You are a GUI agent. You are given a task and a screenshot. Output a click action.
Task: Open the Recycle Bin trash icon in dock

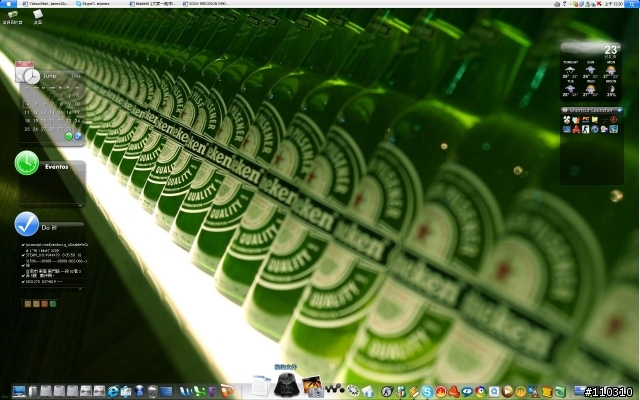152,392
